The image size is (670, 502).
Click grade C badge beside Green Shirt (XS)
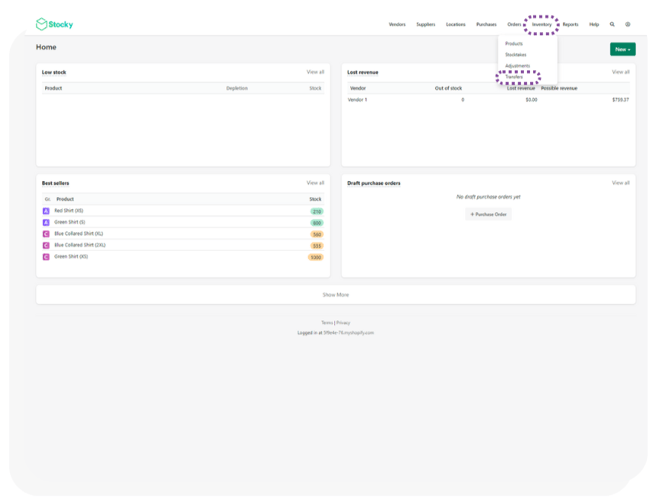click(46, 257)
